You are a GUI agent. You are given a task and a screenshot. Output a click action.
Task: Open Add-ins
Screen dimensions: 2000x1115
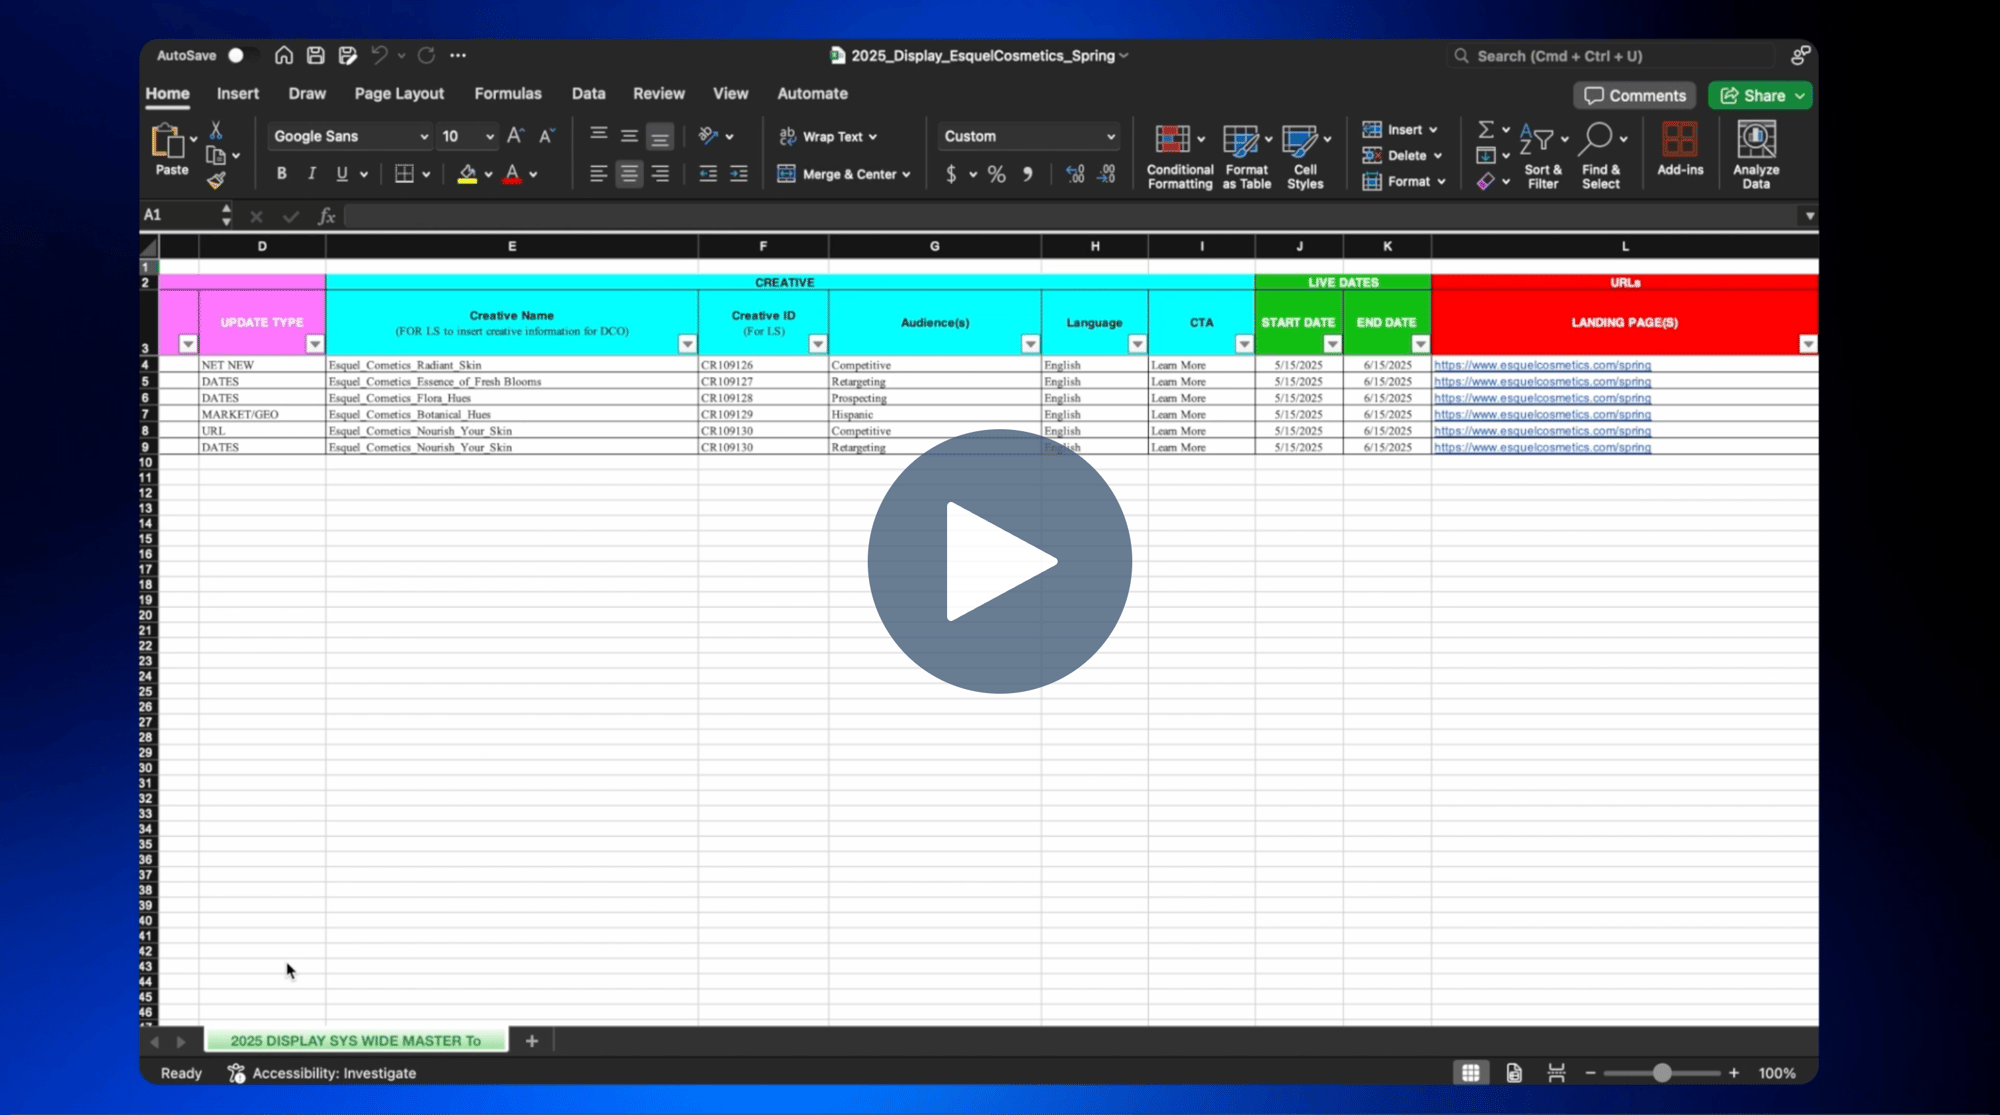pos(1680,149)
